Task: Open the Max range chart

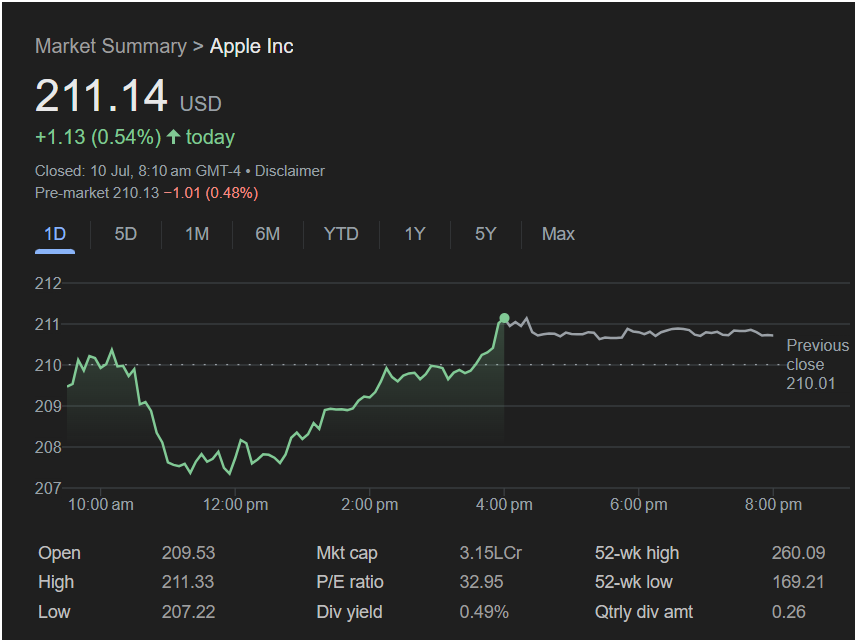Action: pyautogui.click(x=558, y=234)
